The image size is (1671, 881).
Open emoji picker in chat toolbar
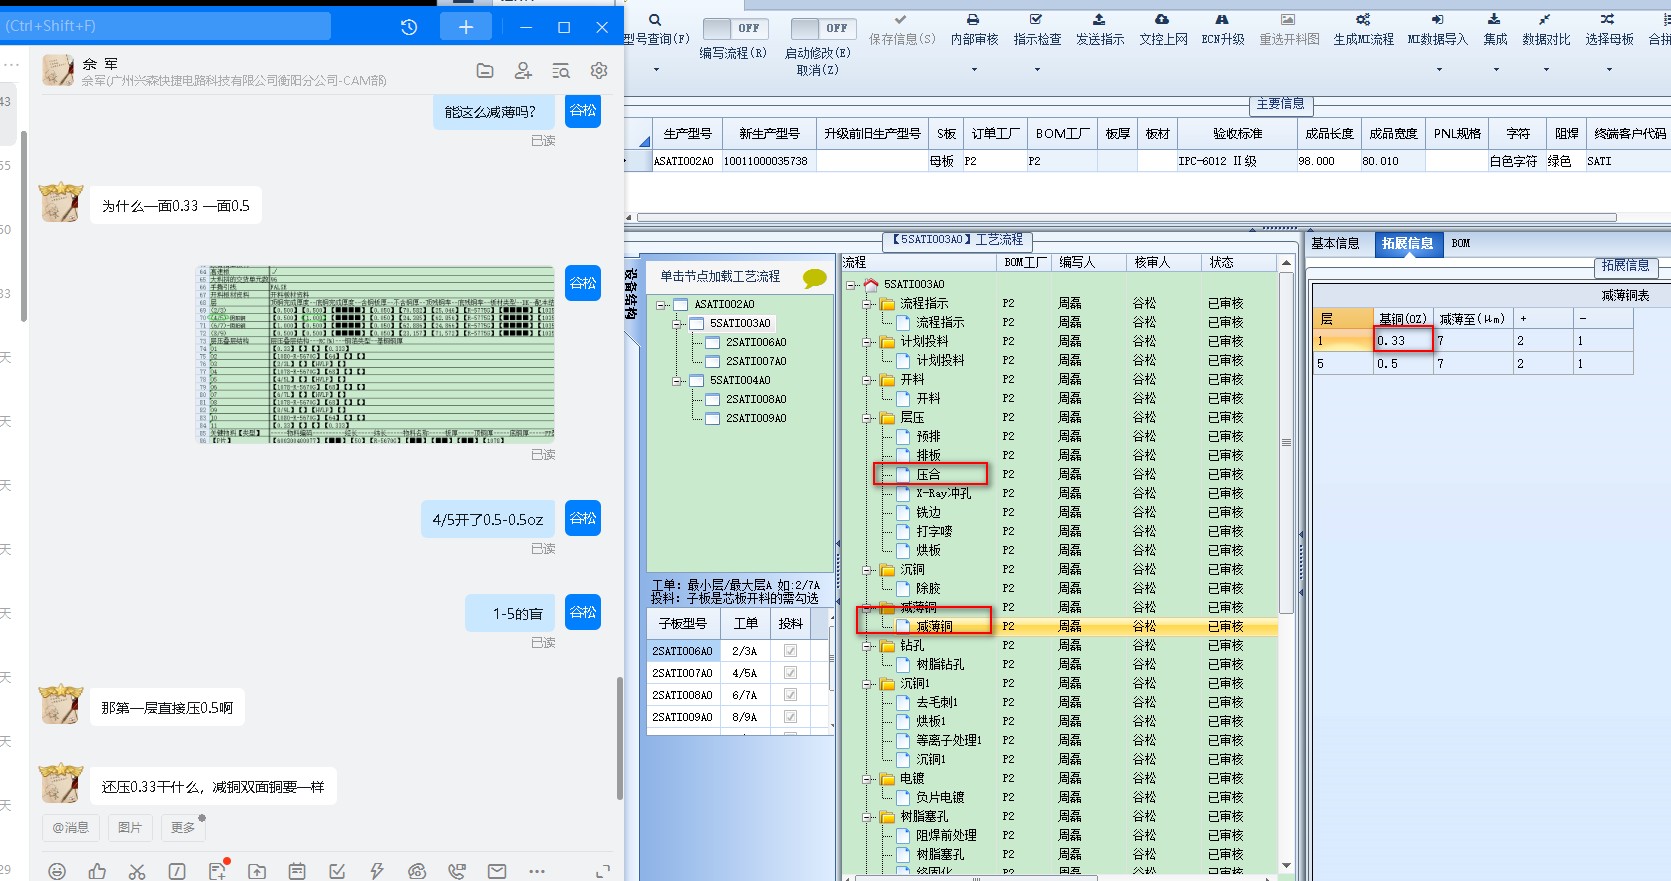tap(57, 871)
